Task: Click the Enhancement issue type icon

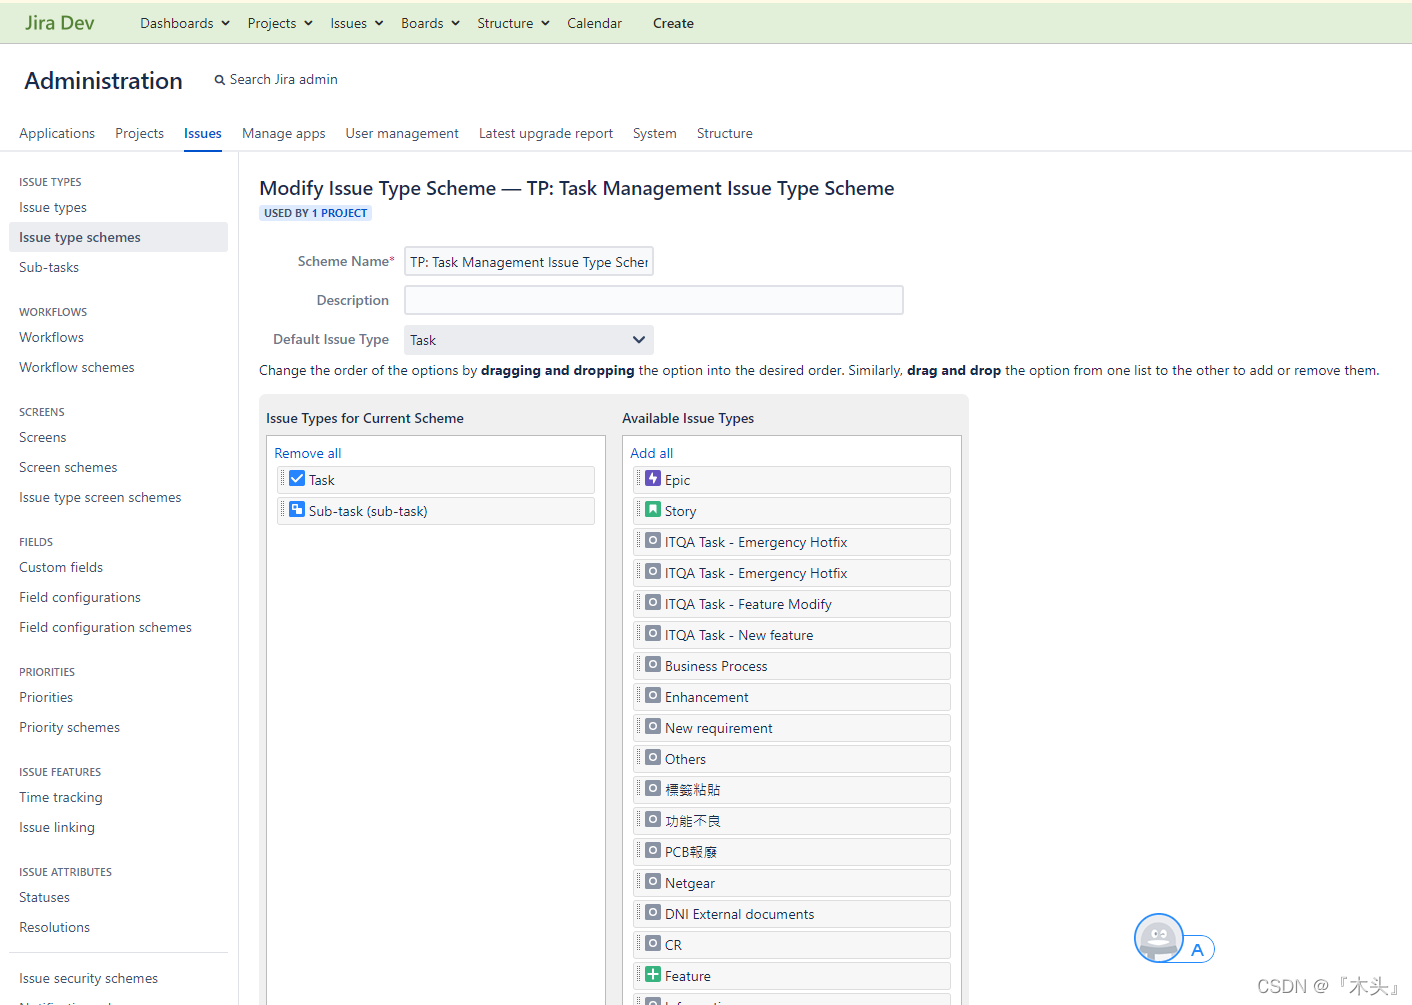Action: pos(653,696)
